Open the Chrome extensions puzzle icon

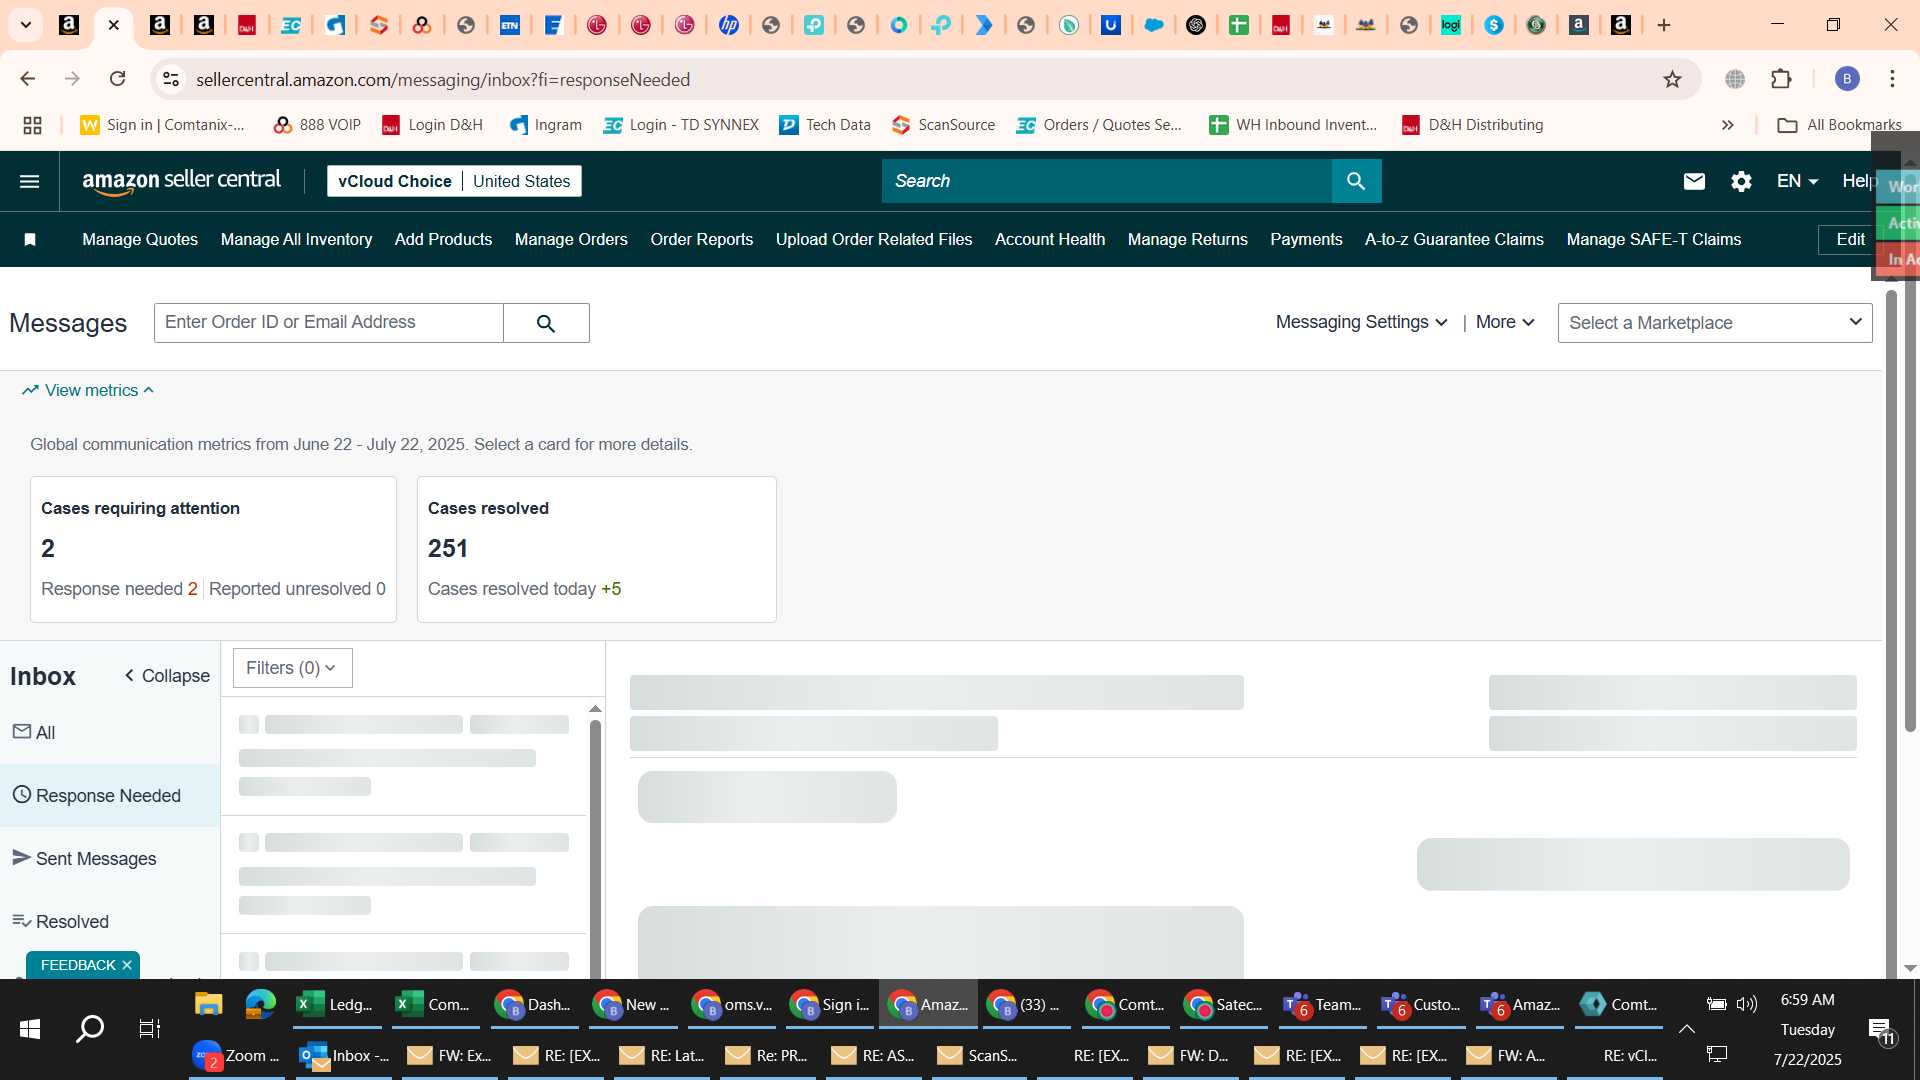click(x=1781, y=79)
